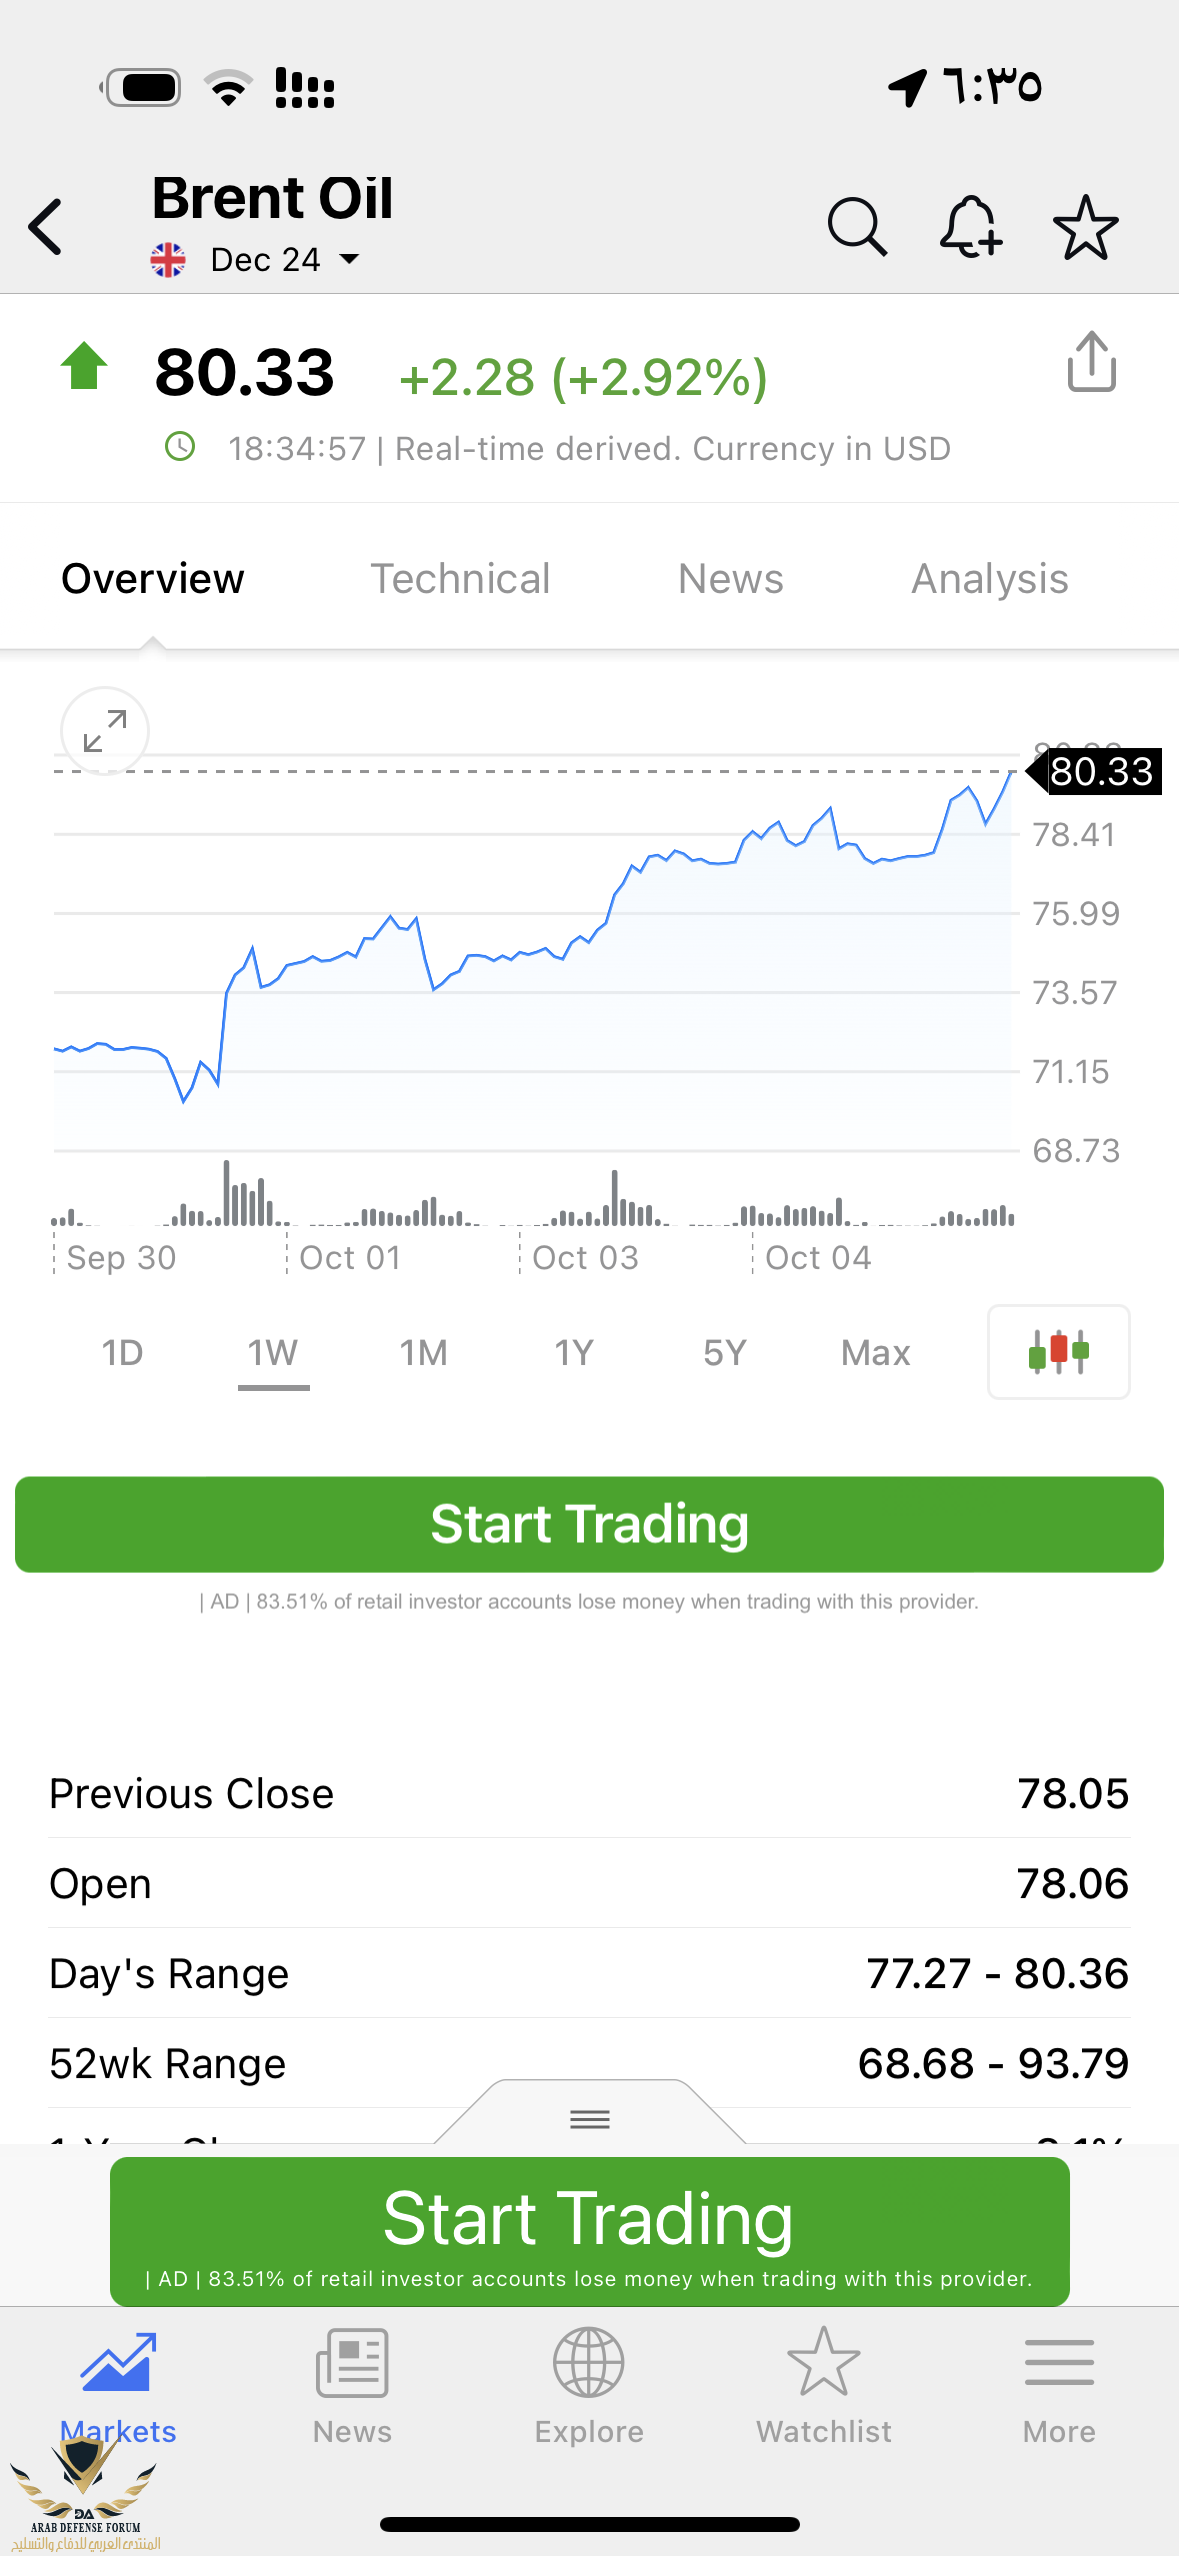Image resolution: width=1179 pixels, height=2556 pixels.
Task: Switch chart to candlestick view
Action: tap(1058, 1352)
